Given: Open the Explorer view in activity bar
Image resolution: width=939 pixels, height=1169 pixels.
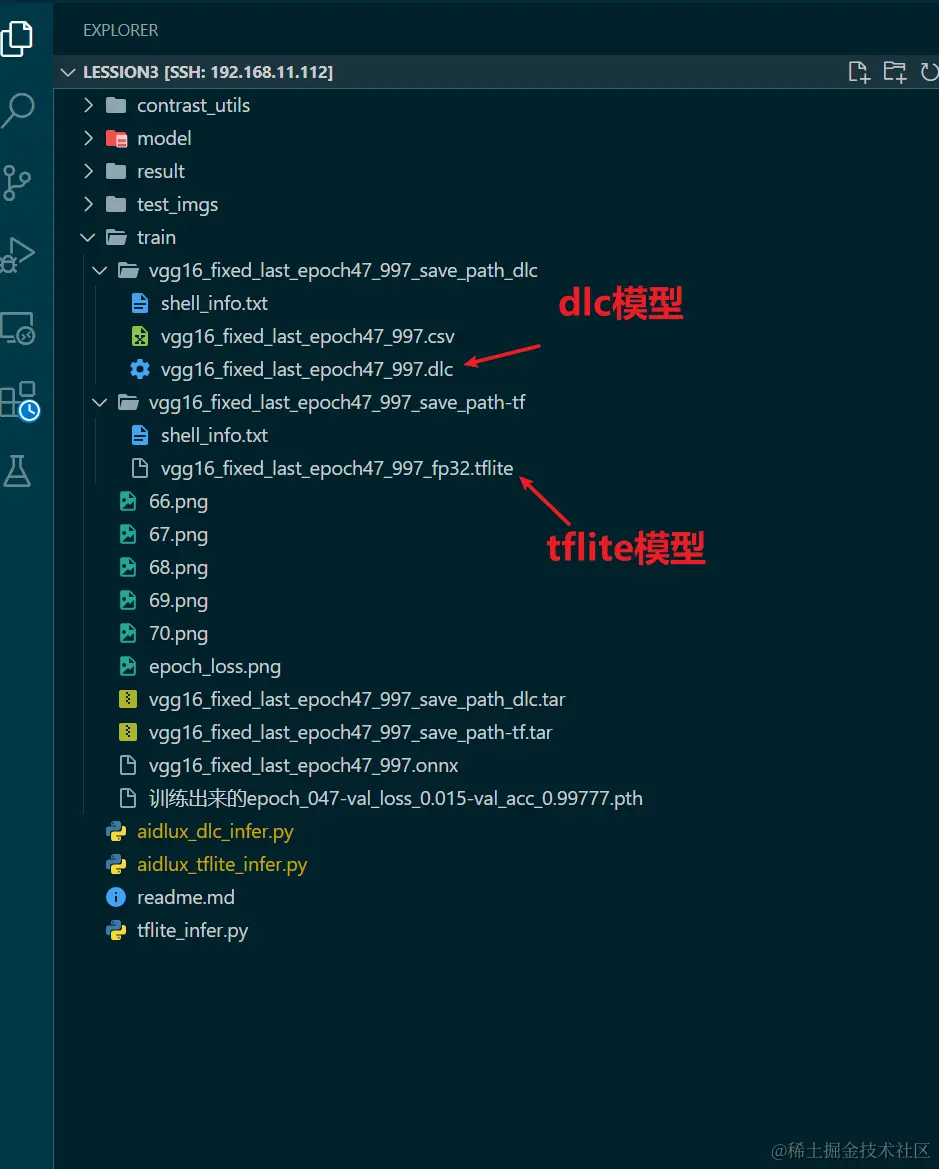Looking at the screenshot, I should 16,37.
